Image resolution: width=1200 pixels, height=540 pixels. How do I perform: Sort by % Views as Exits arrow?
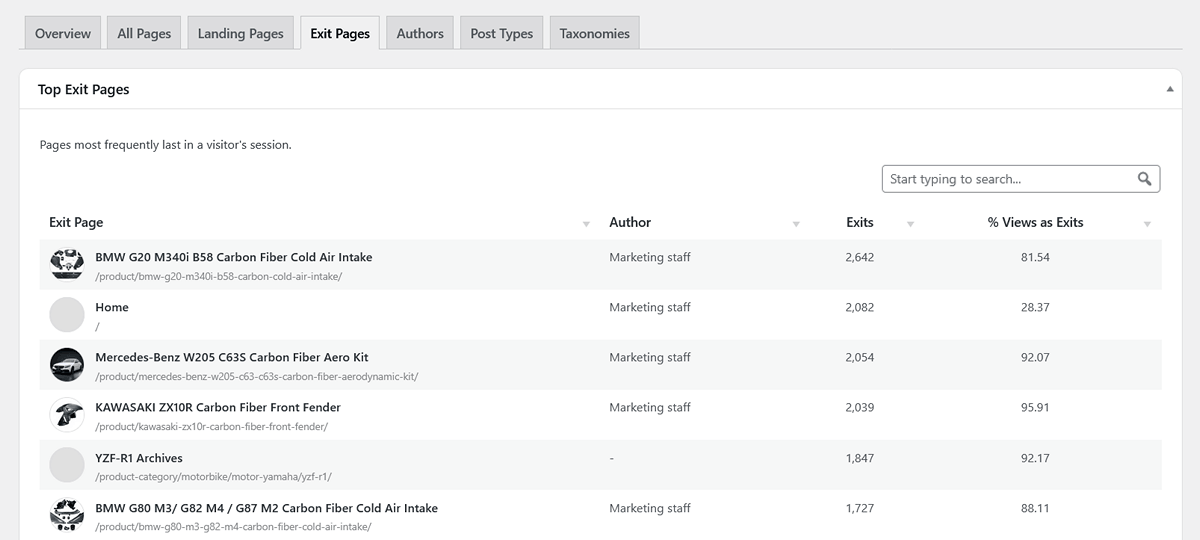pyautogui.click(x=1147, y=224)
